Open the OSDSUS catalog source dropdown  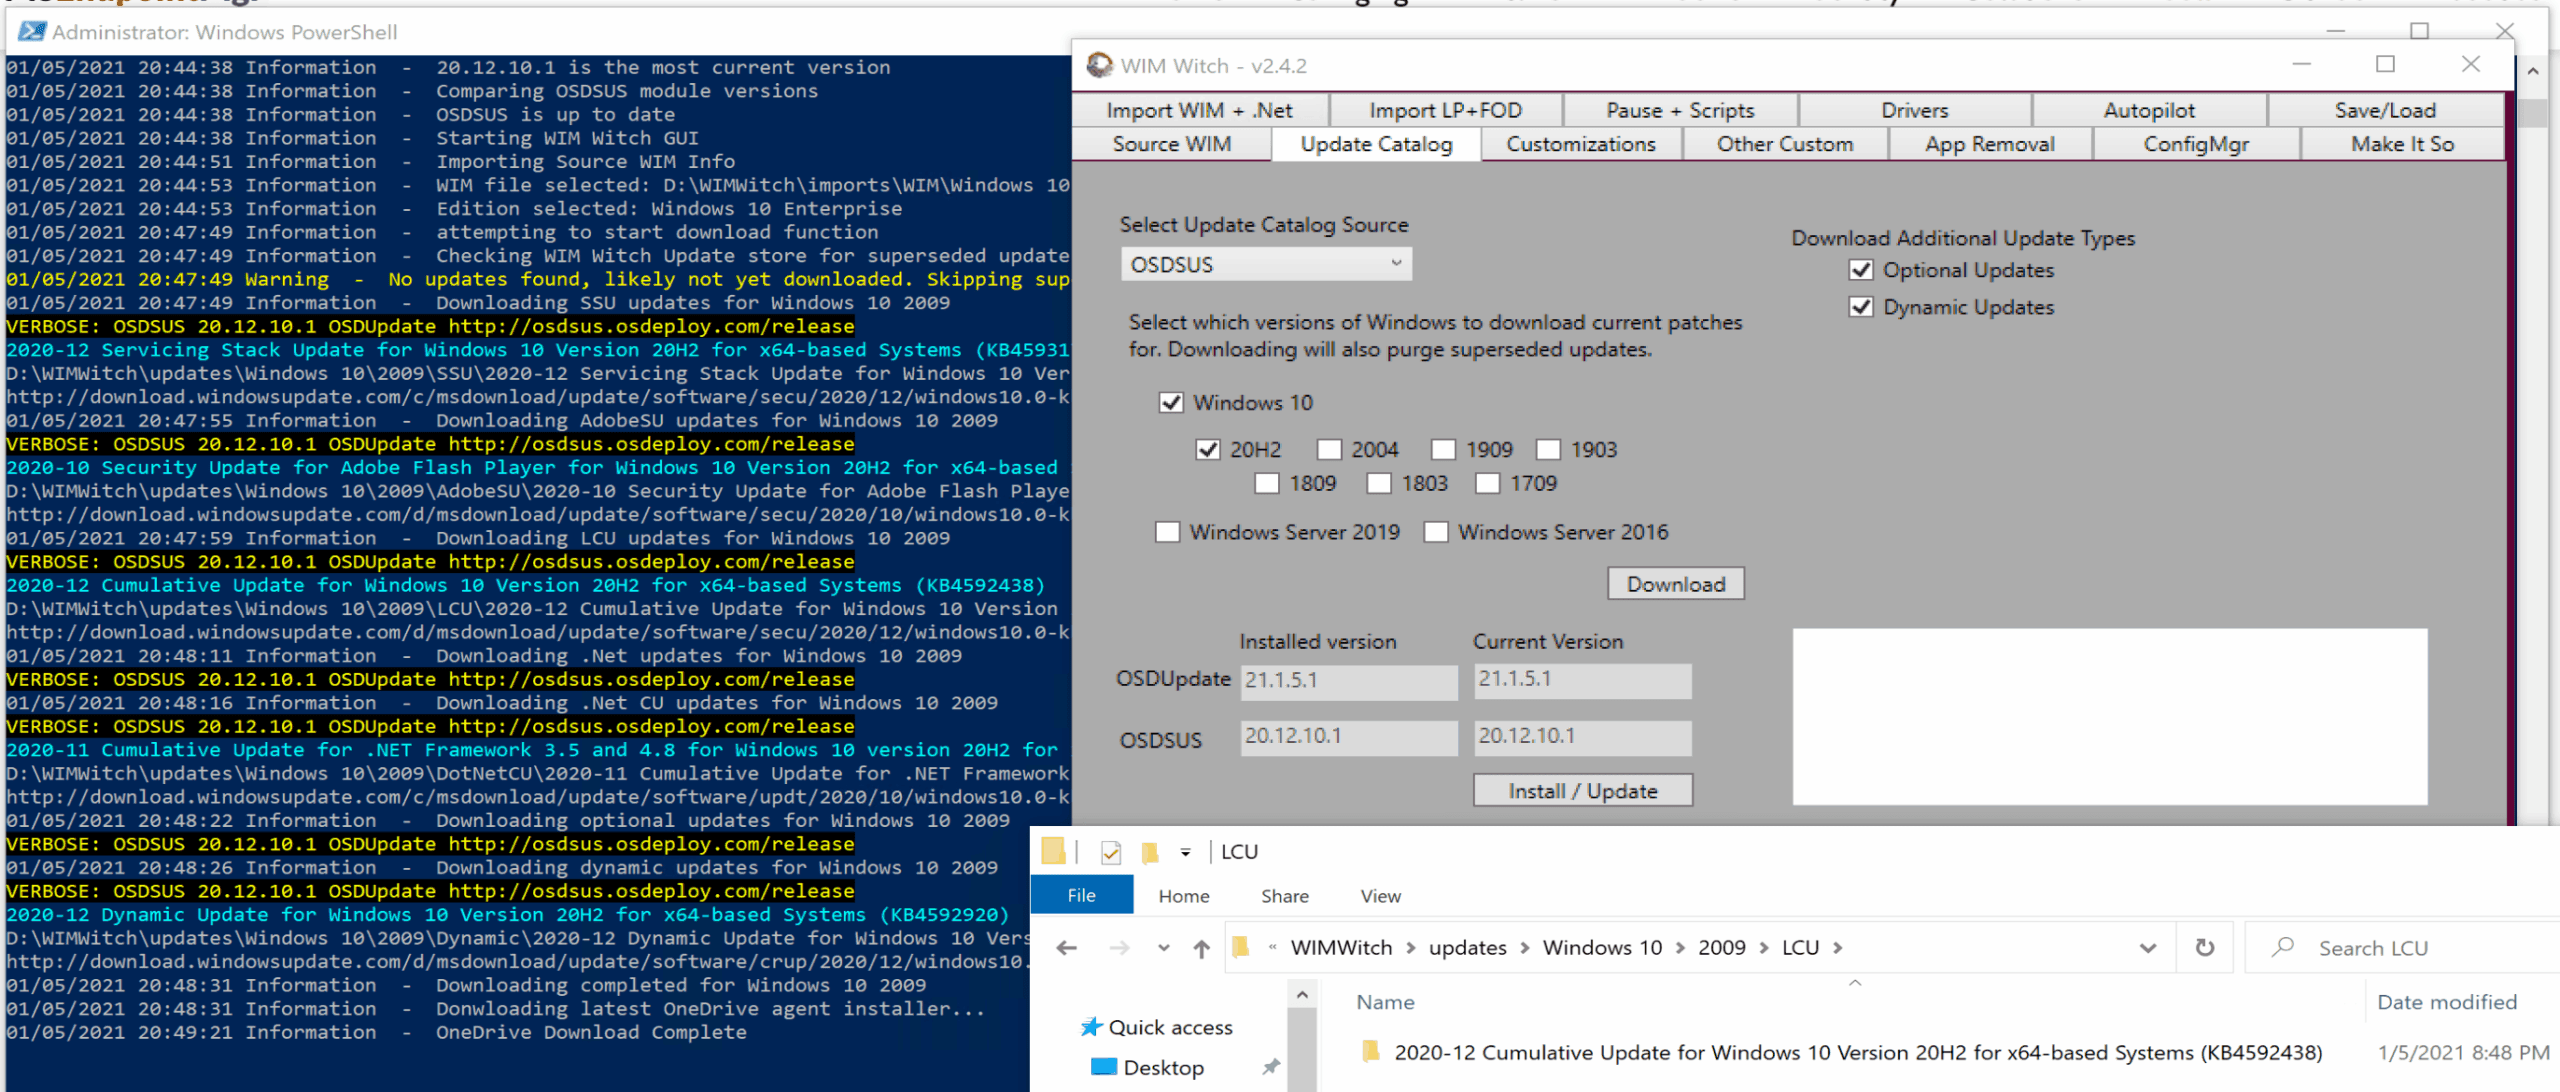[1266, 264]
